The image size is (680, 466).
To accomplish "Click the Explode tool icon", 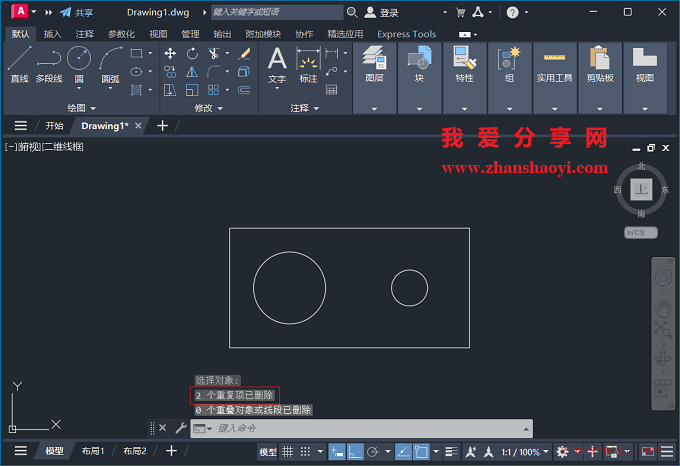I will [x=244, y=72].
